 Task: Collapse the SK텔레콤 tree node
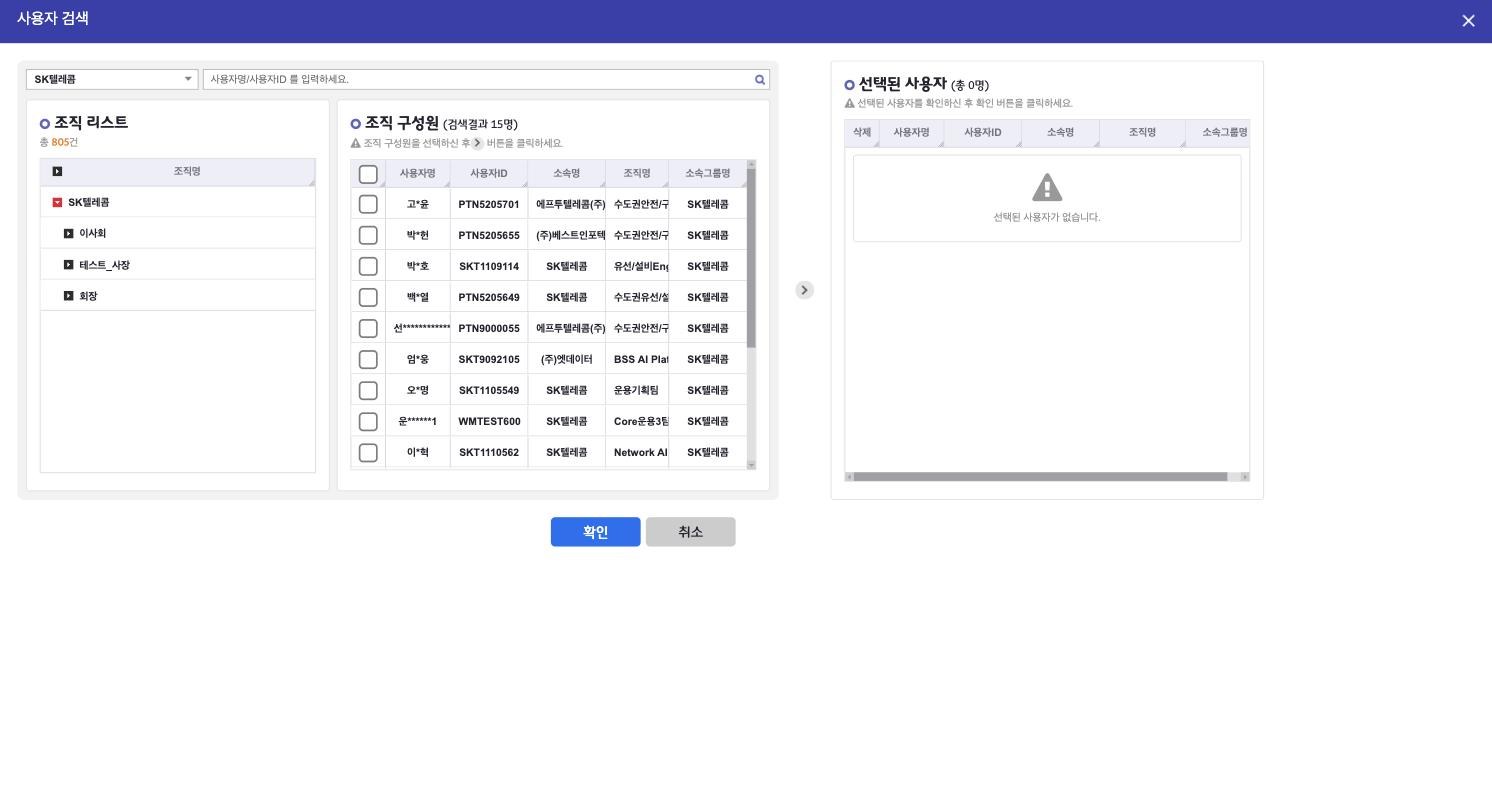[57, 203]
